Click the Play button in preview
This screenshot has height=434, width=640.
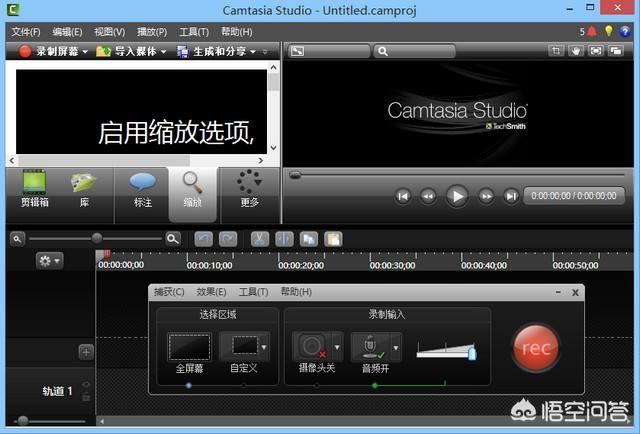tap(457, 196)
